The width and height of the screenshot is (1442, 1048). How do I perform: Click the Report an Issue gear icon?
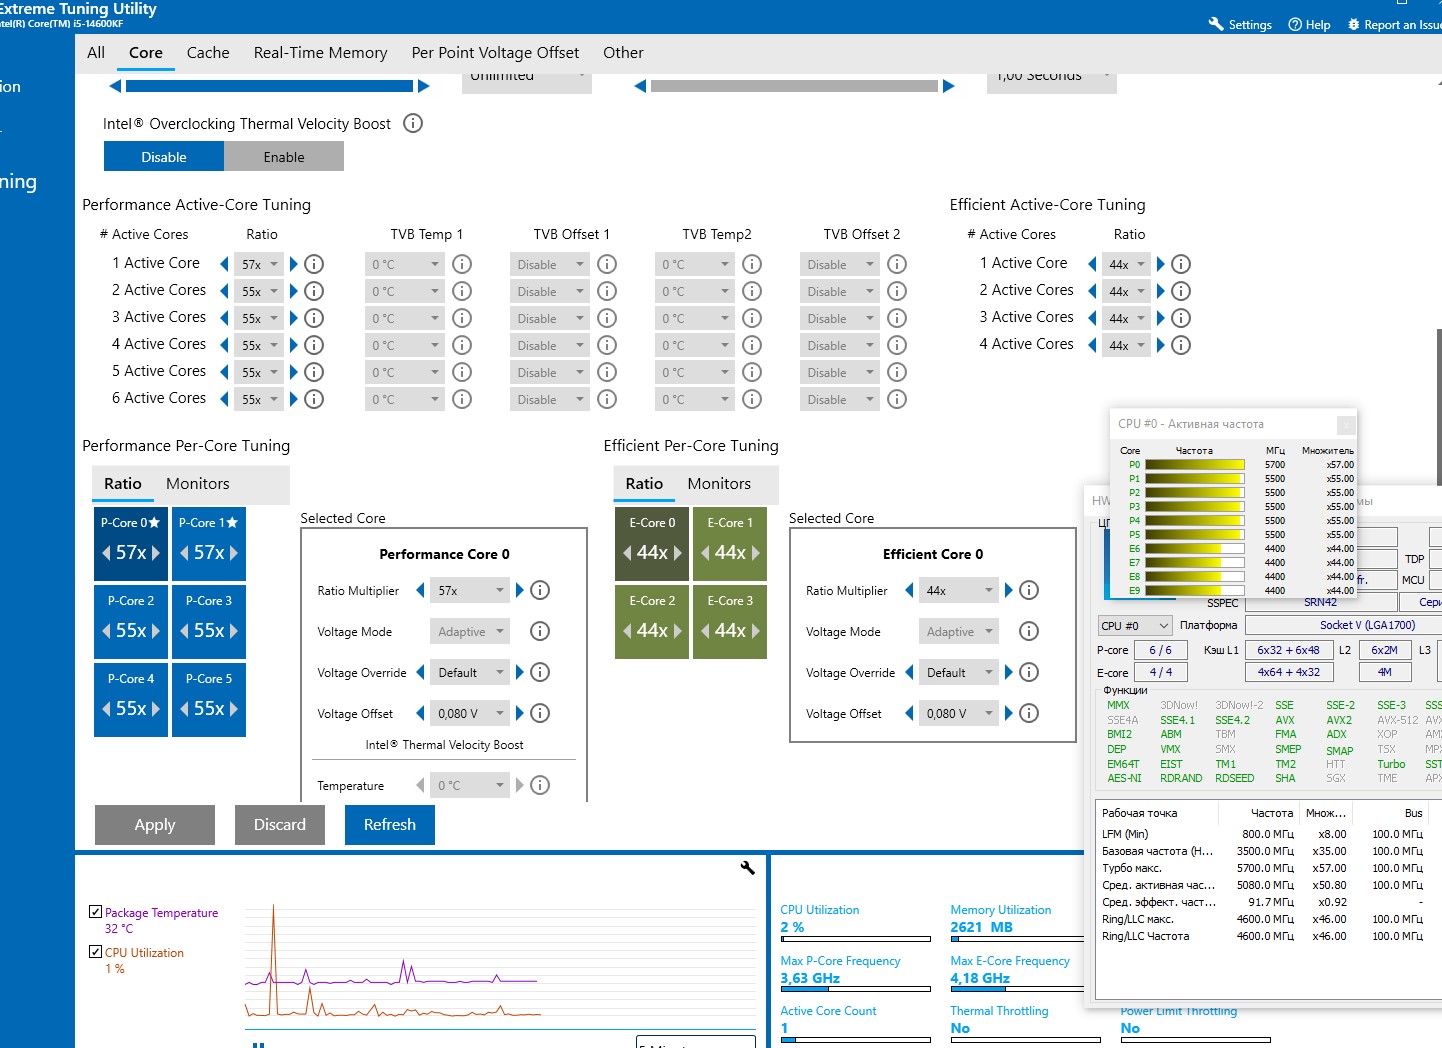tap(1354, 24)
